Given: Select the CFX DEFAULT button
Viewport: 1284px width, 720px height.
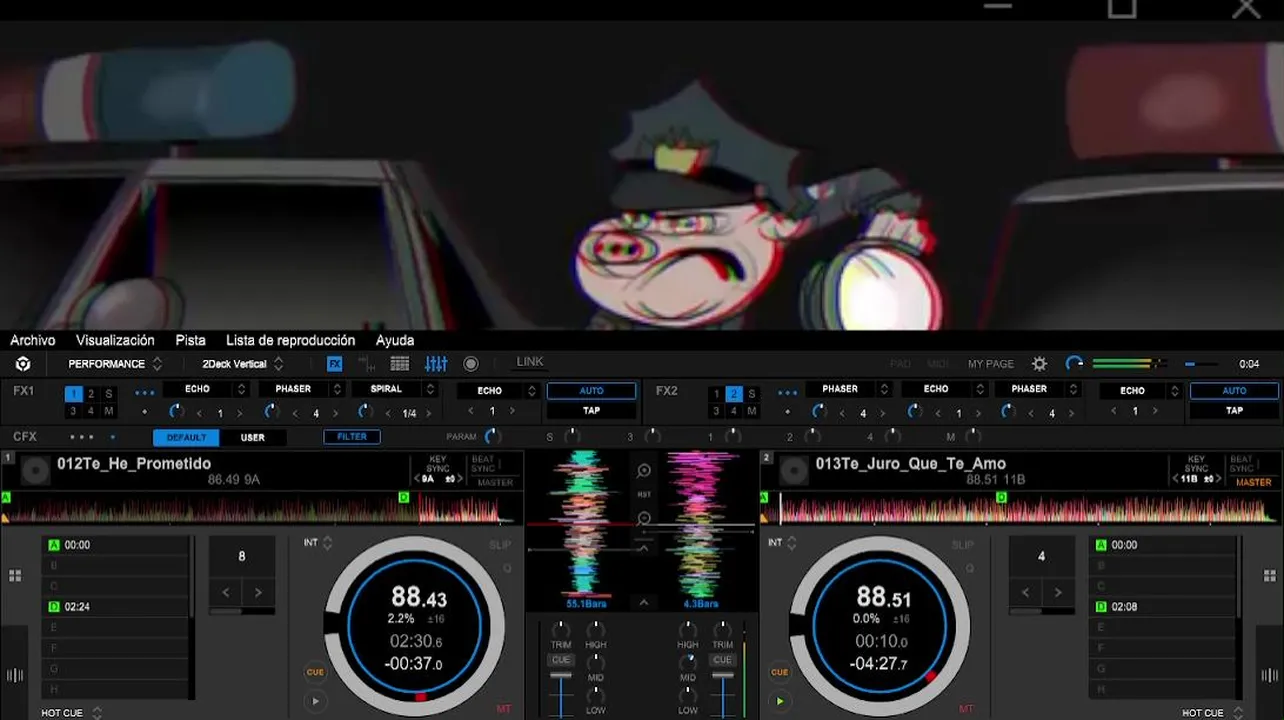Looking at the screenshot, I should (x=186, y=437).
